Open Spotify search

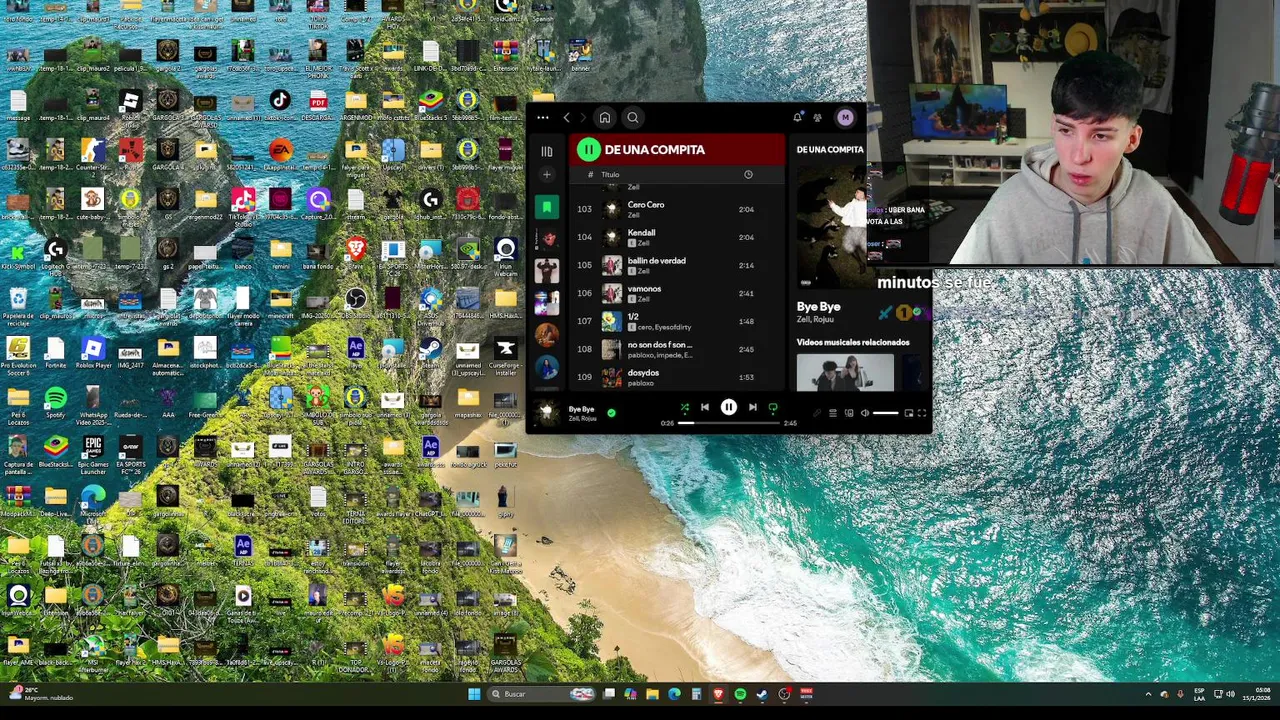[633, 118]
